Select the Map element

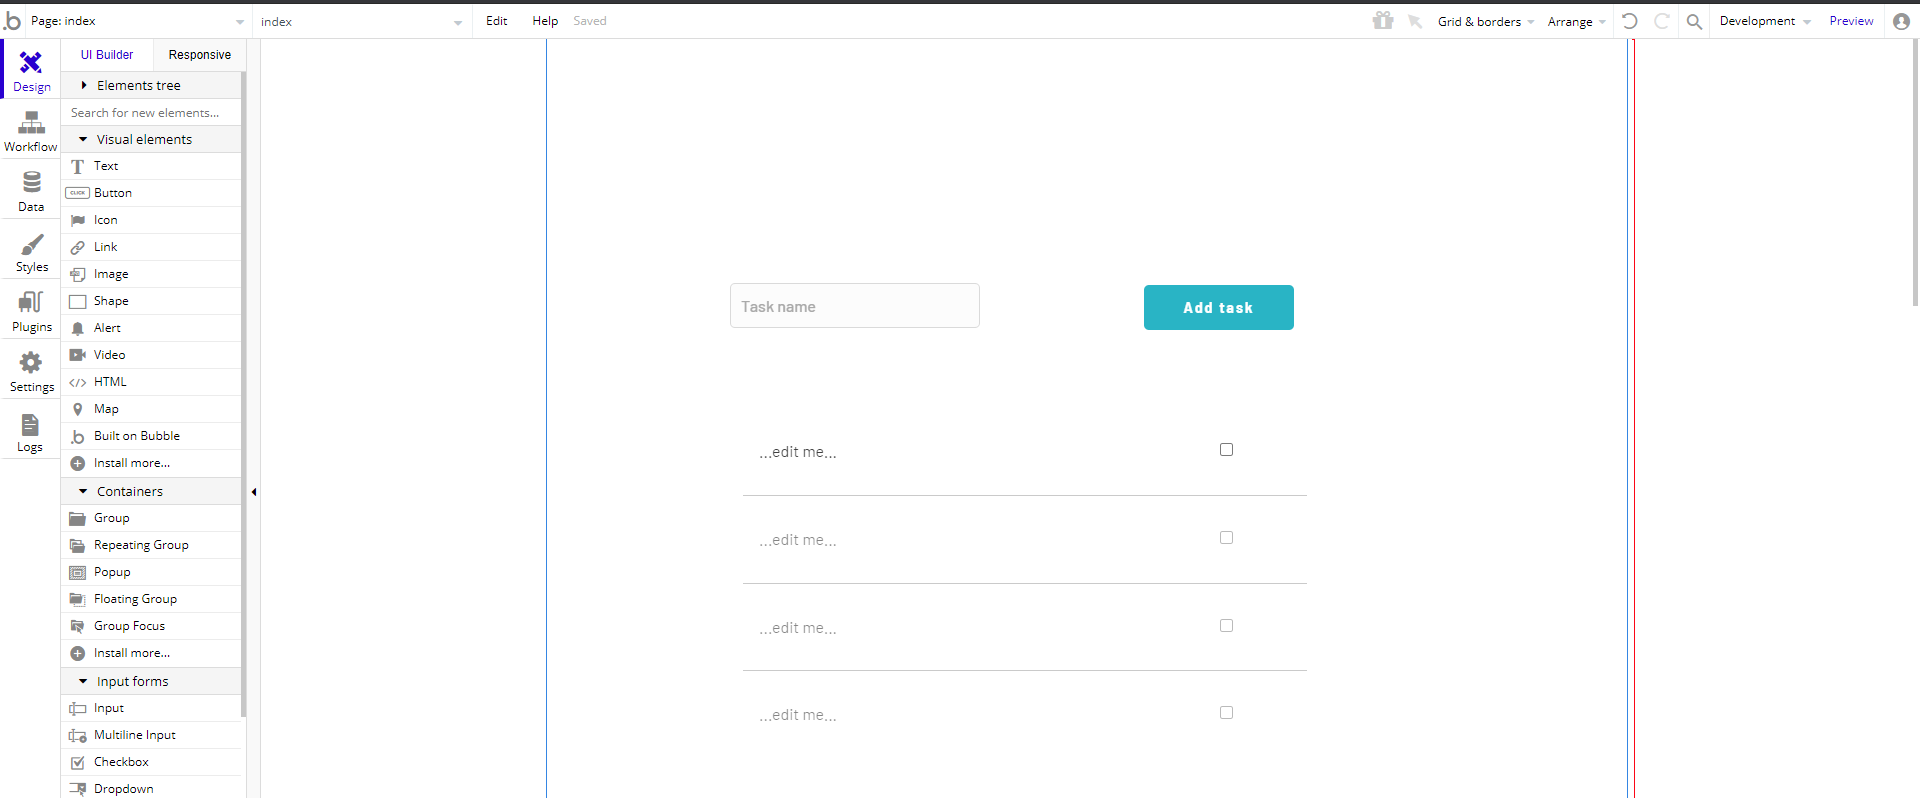[151, 409]
